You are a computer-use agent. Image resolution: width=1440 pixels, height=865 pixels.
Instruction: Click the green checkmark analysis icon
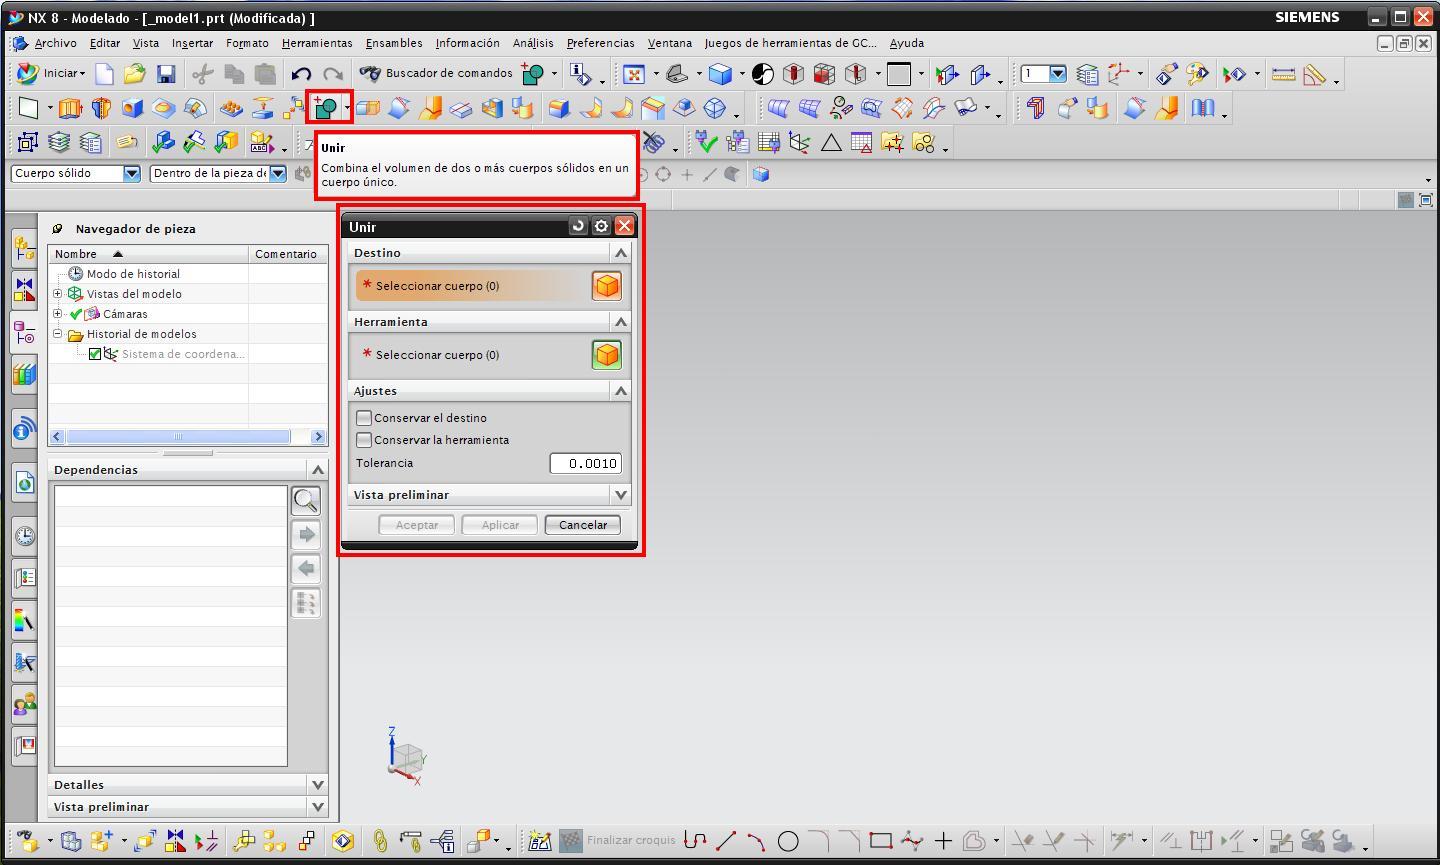(706, 143)
